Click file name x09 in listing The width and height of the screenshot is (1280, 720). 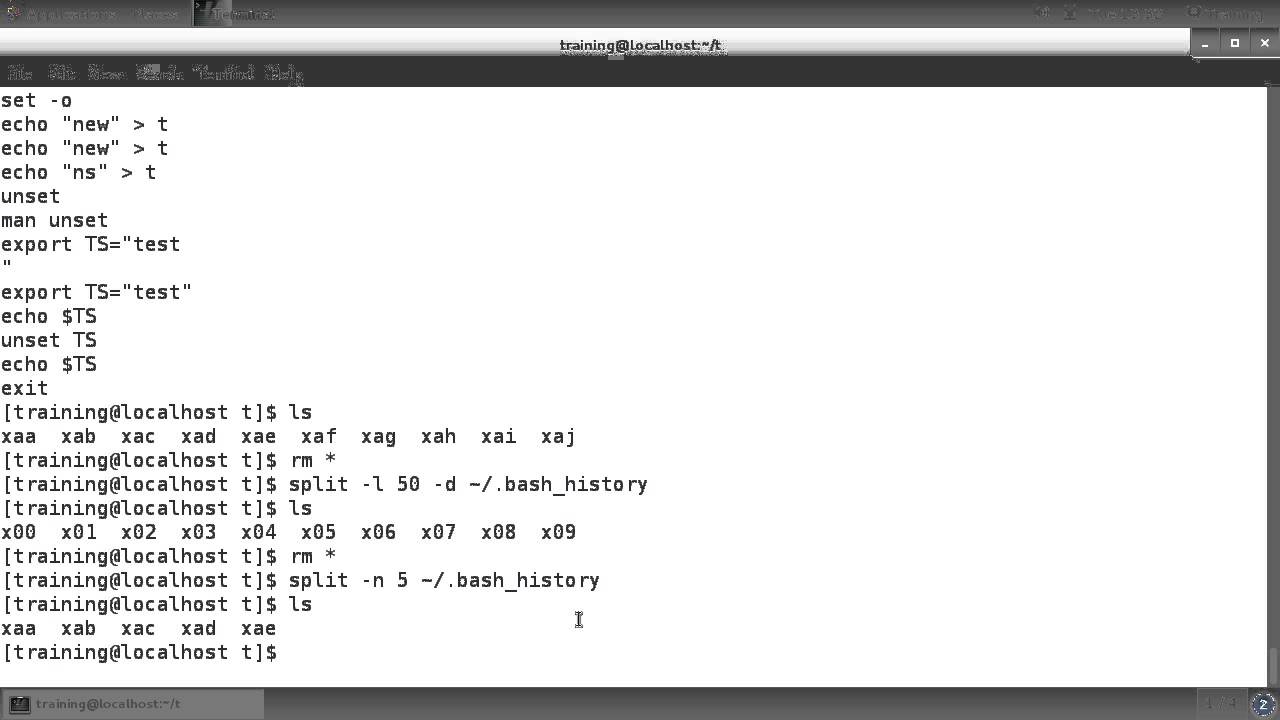(x=558, y=532)
